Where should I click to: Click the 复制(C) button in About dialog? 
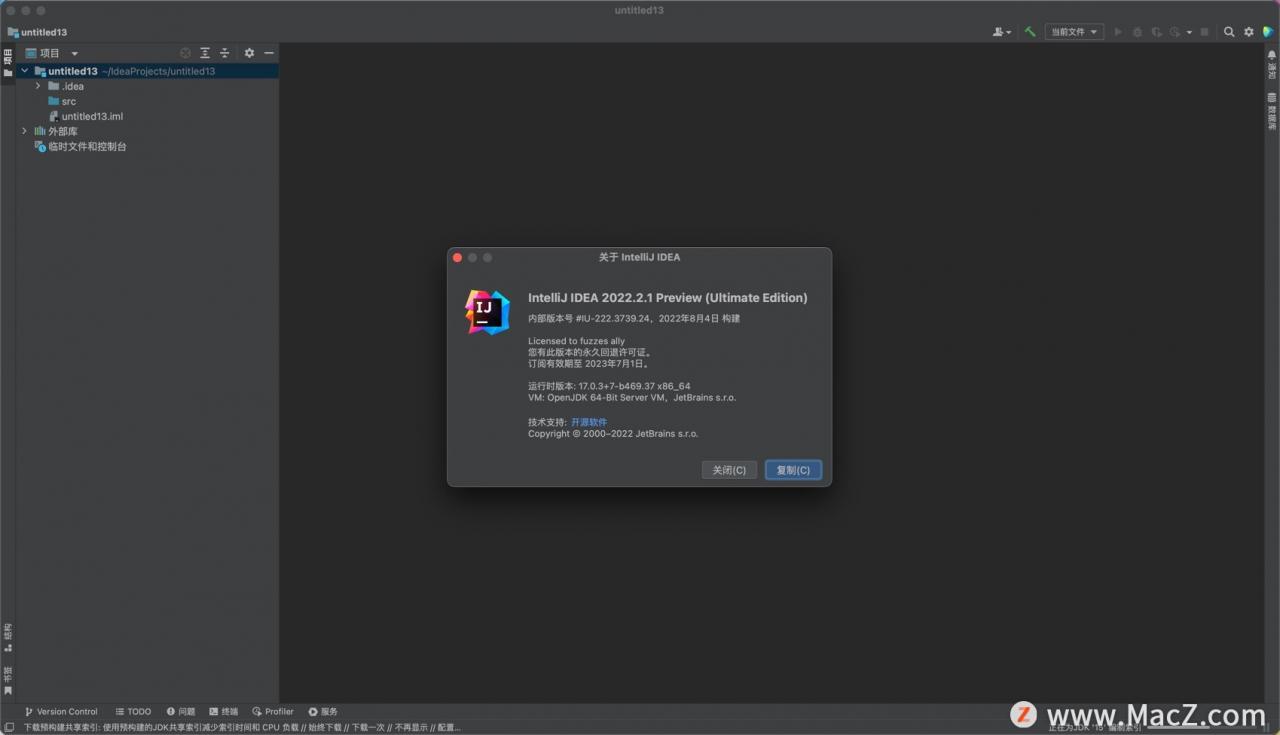(793, 470)
